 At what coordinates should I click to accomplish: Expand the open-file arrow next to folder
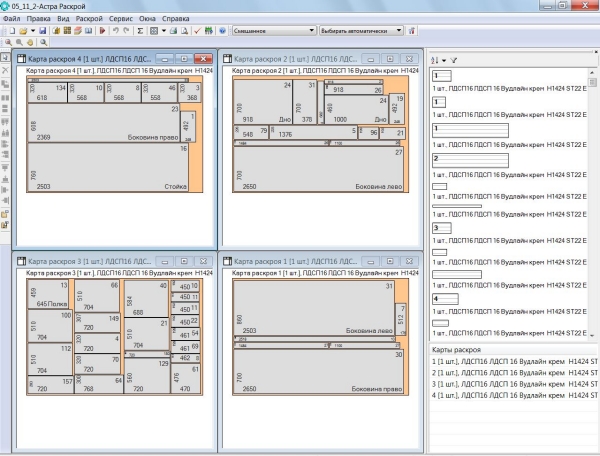tap(33, 31)
